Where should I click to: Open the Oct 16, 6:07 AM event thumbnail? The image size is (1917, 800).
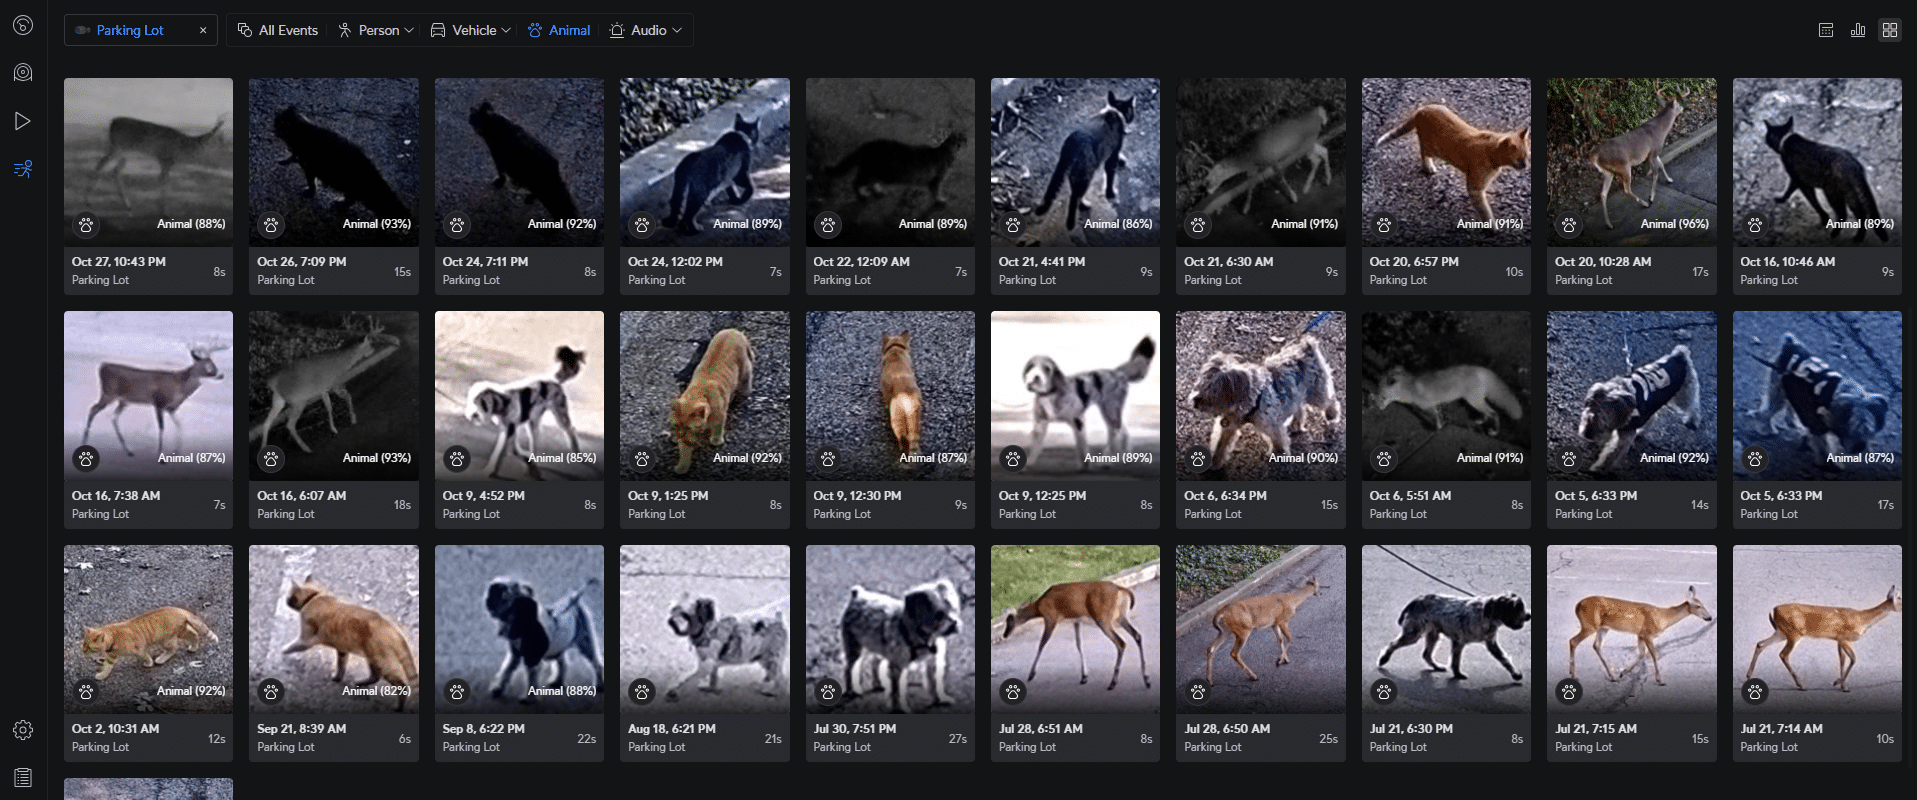coord(334,395)
